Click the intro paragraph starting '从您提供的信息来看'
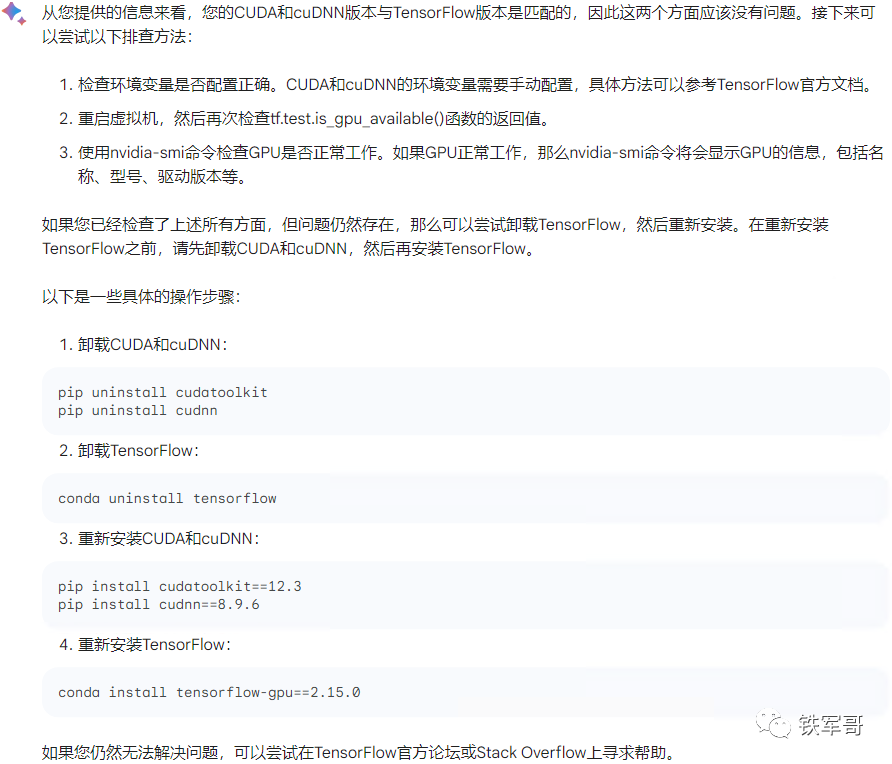Screen dimensions: 892x764 point(459,24)
